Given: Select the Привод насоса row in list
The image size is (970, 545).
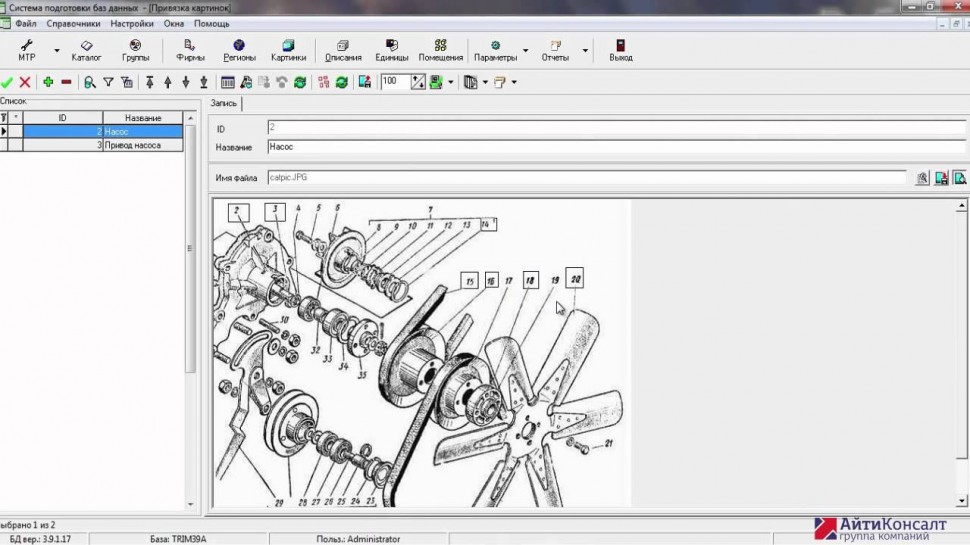Looking at the screenshot, I should tap(142, 145).
